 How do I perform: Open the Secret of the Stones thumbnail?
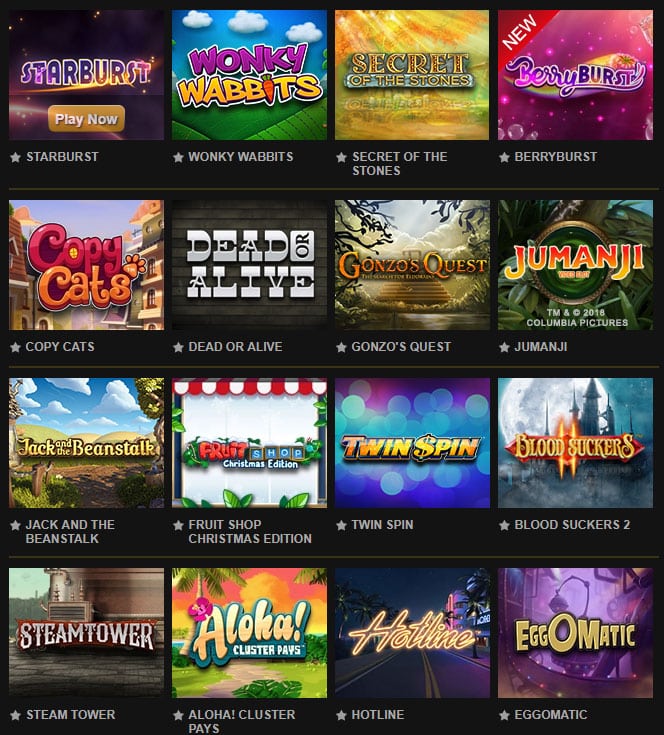pyautogui.click(x=412, y=75)
